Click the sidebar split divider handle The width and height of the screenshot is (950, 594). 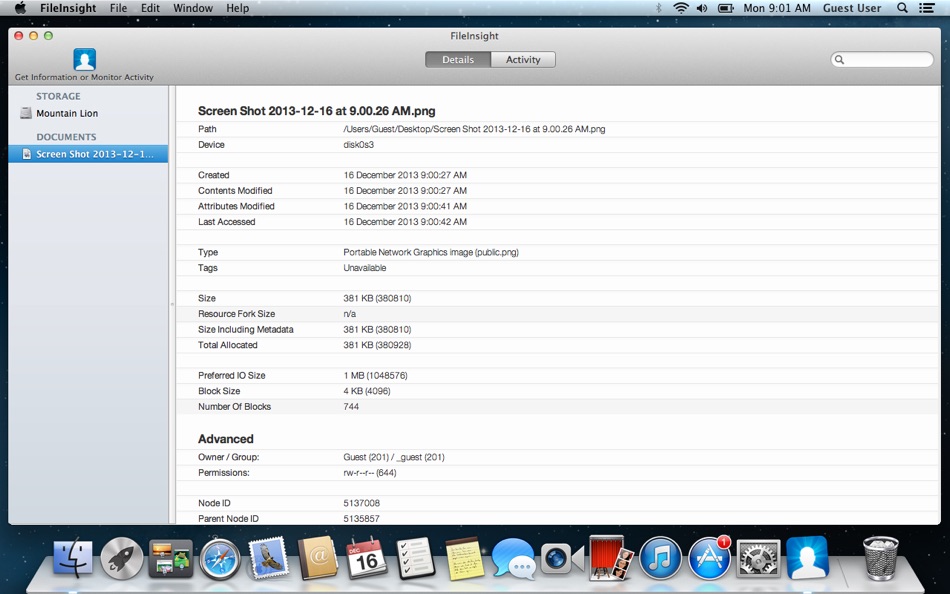[172, 304]
